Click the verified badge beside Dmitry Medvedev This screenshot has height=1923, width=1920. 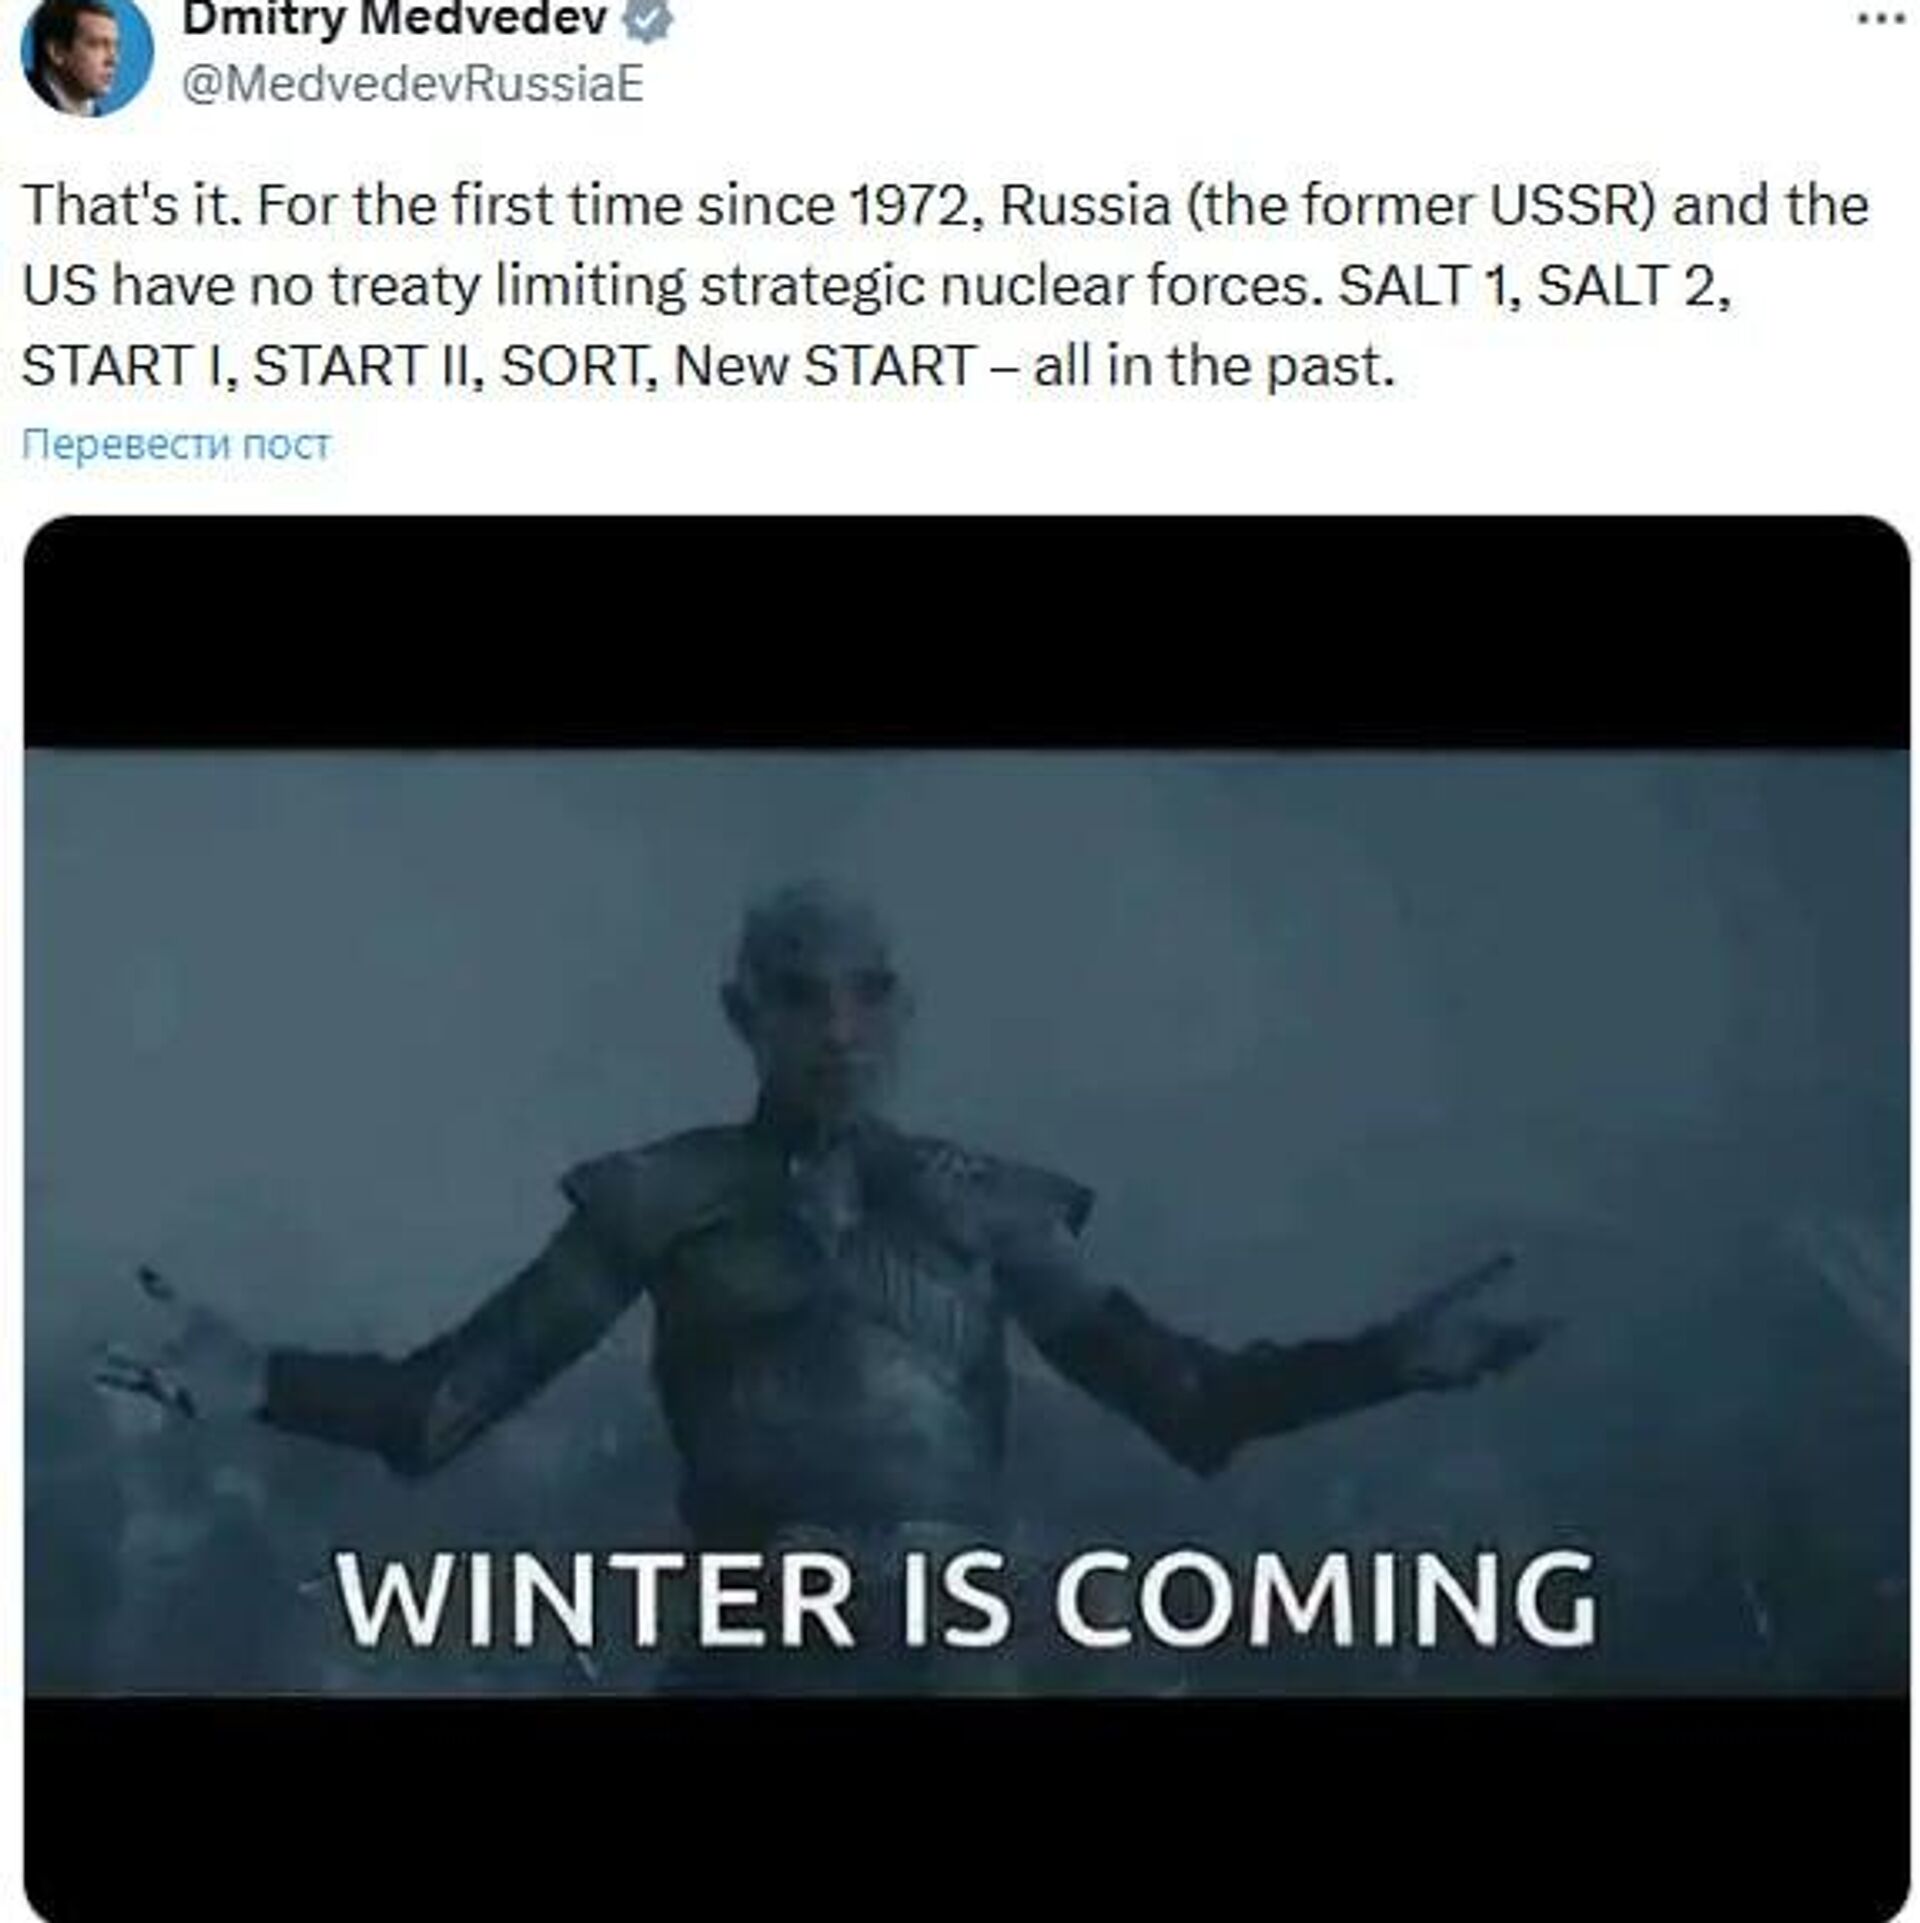[x=647, y=19]
